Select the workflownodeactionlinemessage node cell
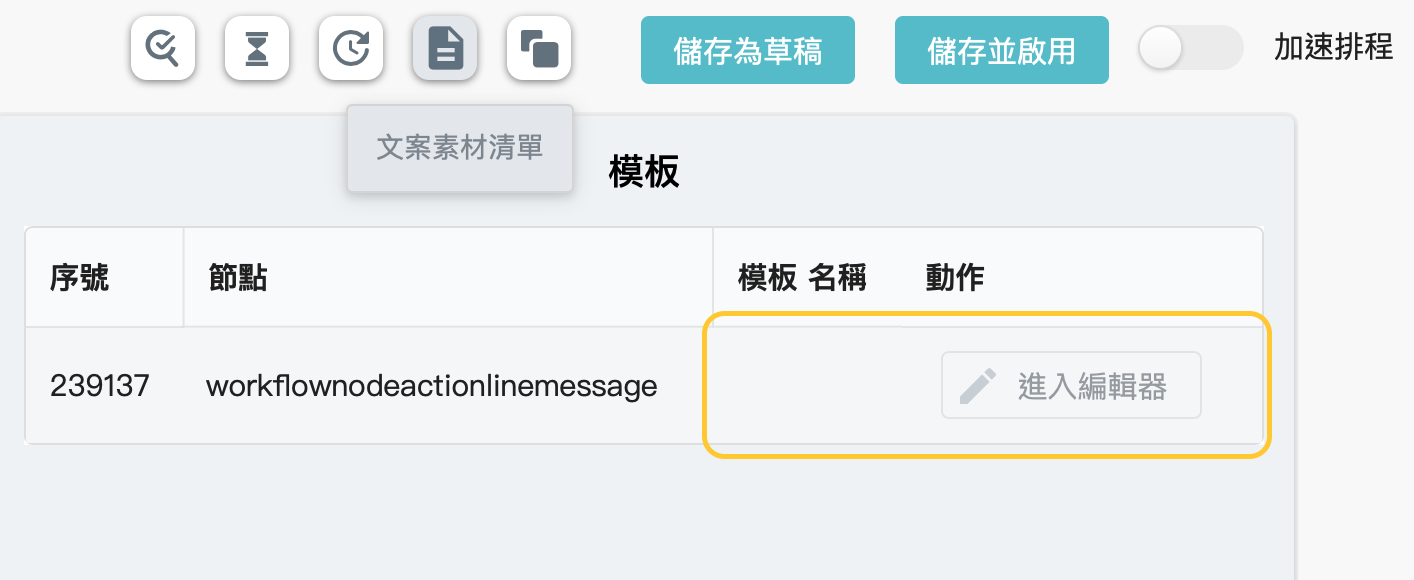1414x580 pixels. [431, 386]
